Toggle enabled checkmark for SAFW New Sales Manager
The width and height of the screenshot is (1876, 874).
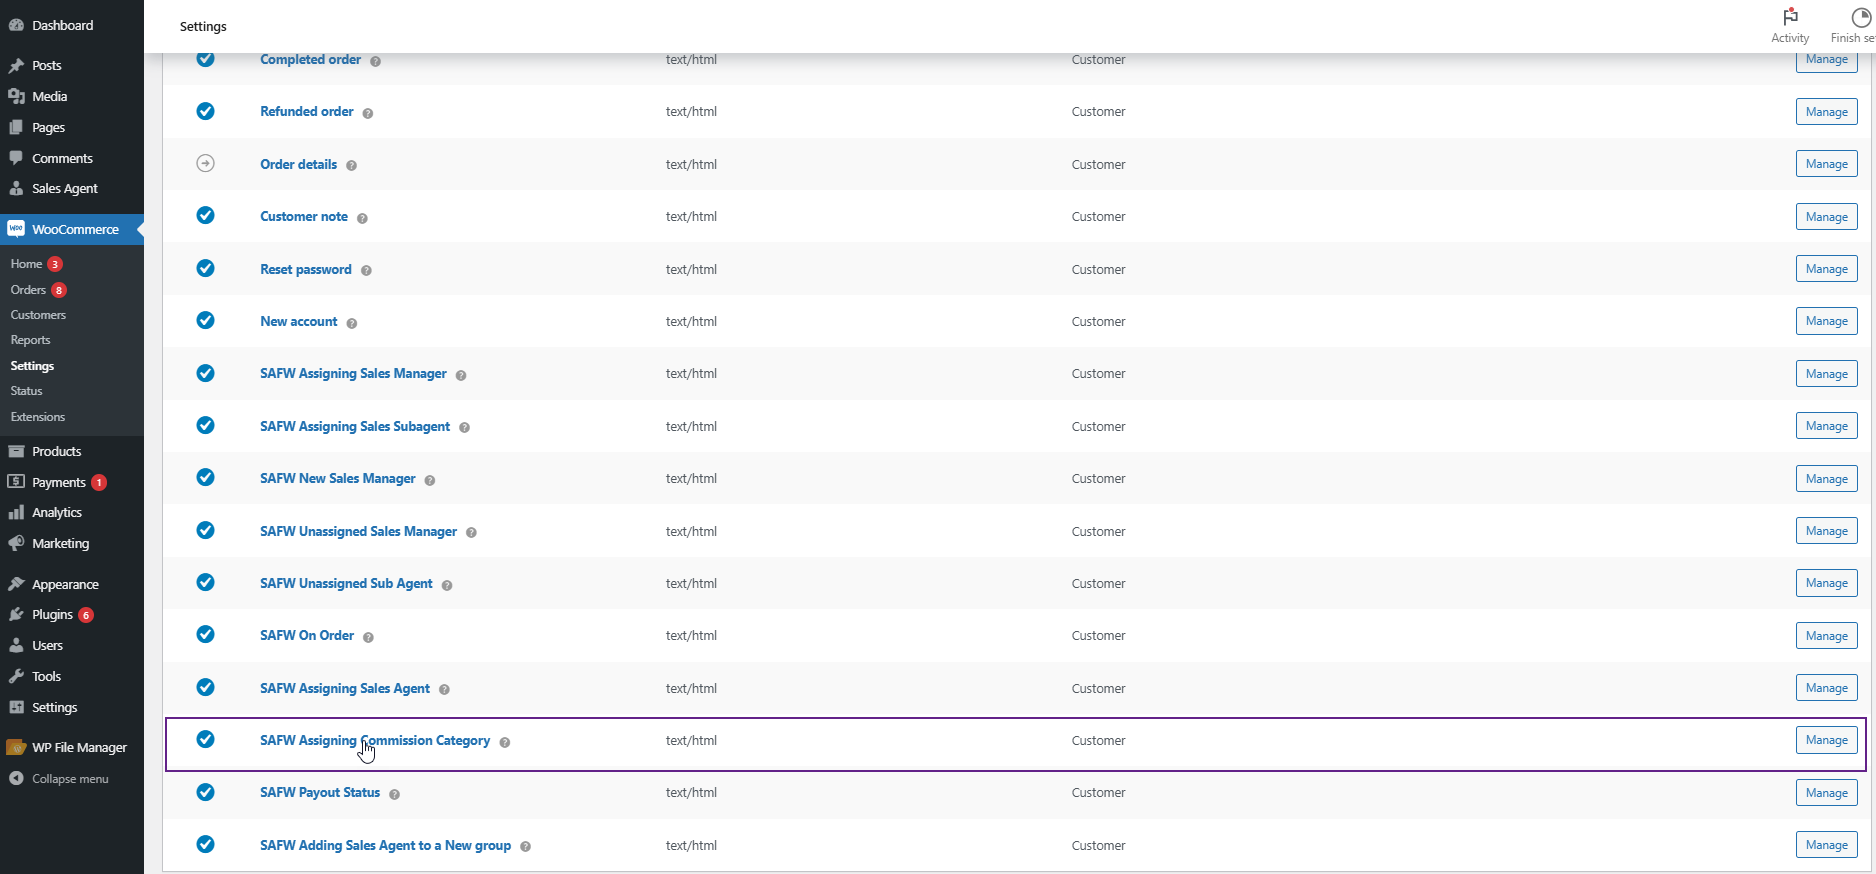205,477
